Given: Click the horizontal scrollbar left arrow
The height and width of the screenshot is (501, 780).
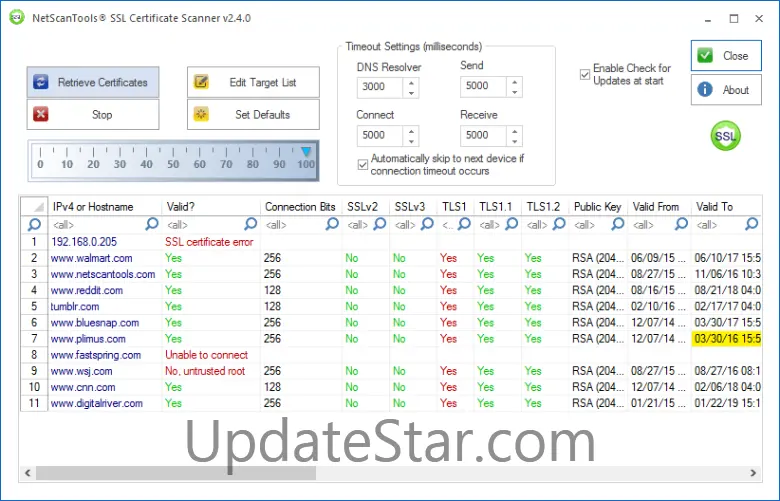Looking at the screenshot, I should 28,473.
